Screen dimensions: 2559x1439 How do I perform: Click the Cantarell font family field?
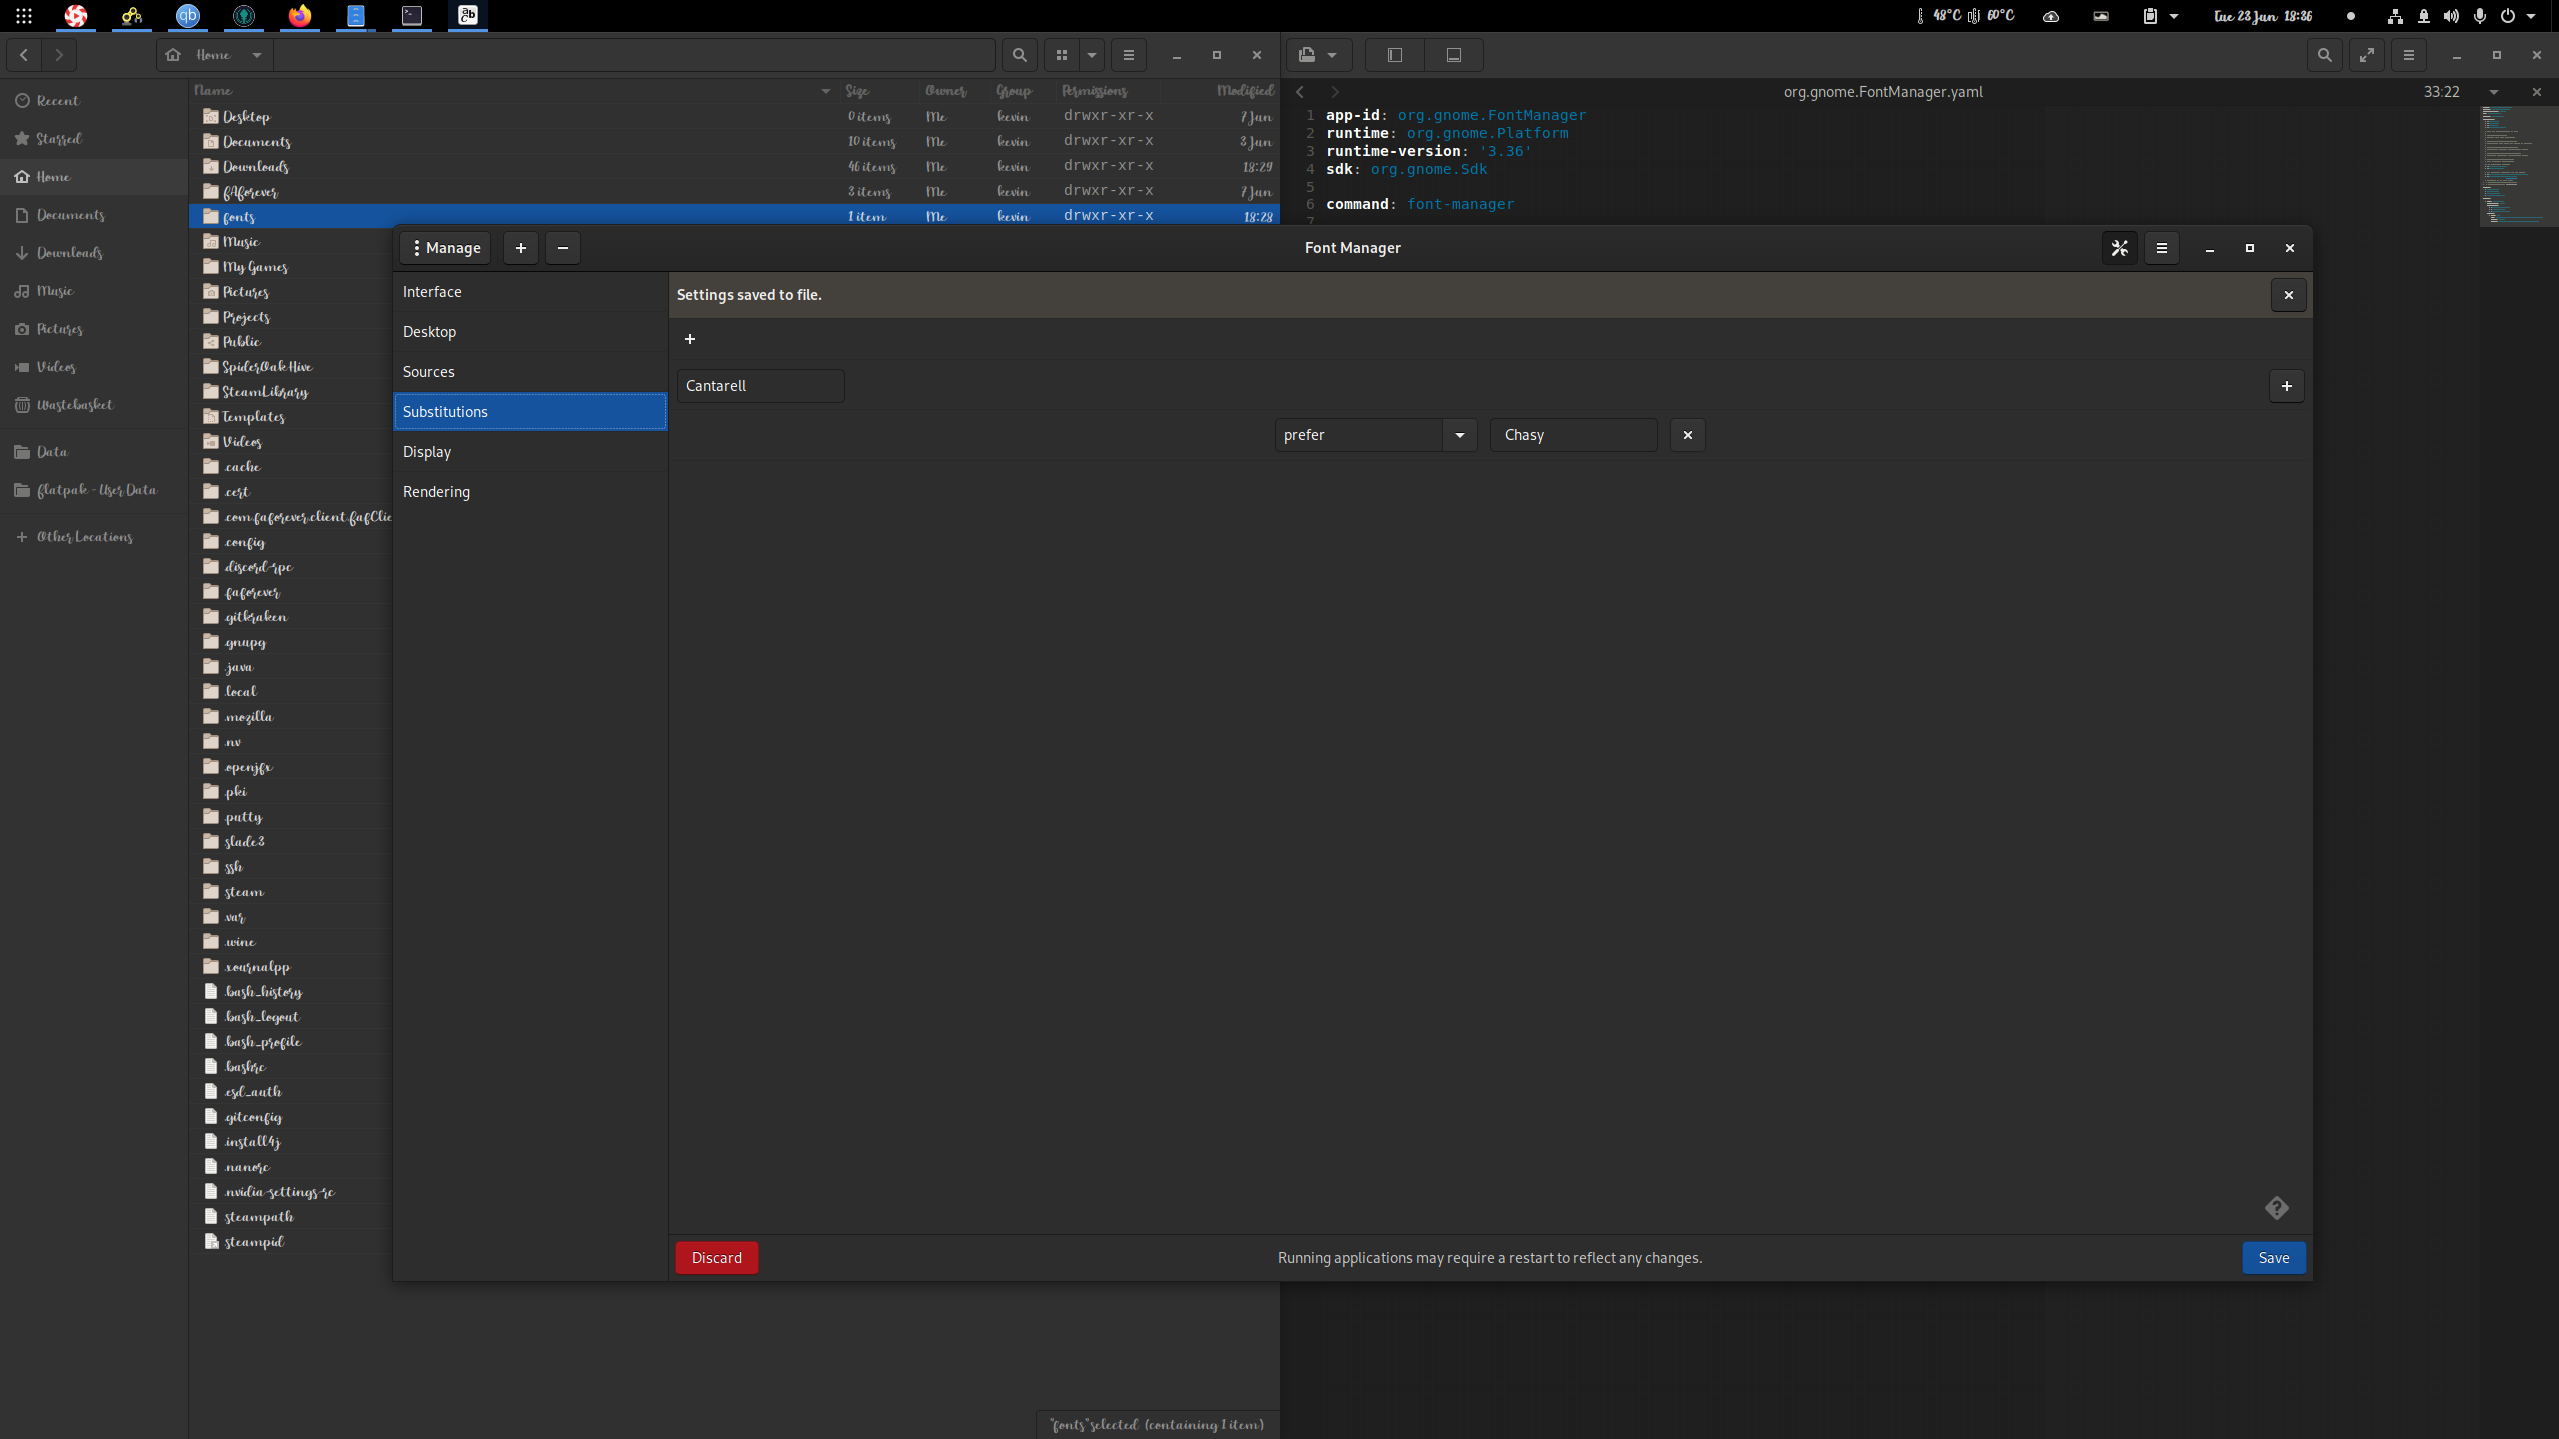pos(760,385)
